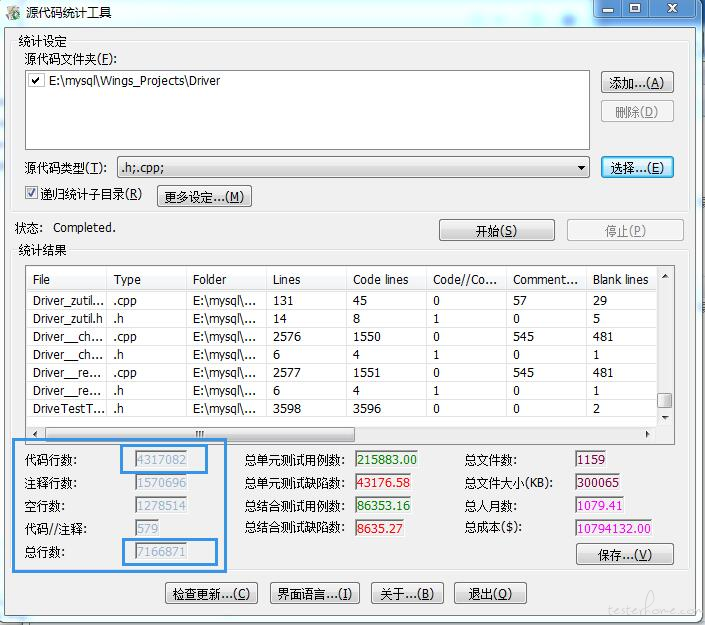
Task: Click the 总结合测试用例数 value 86353.16
Action: [x=383, y=505]
